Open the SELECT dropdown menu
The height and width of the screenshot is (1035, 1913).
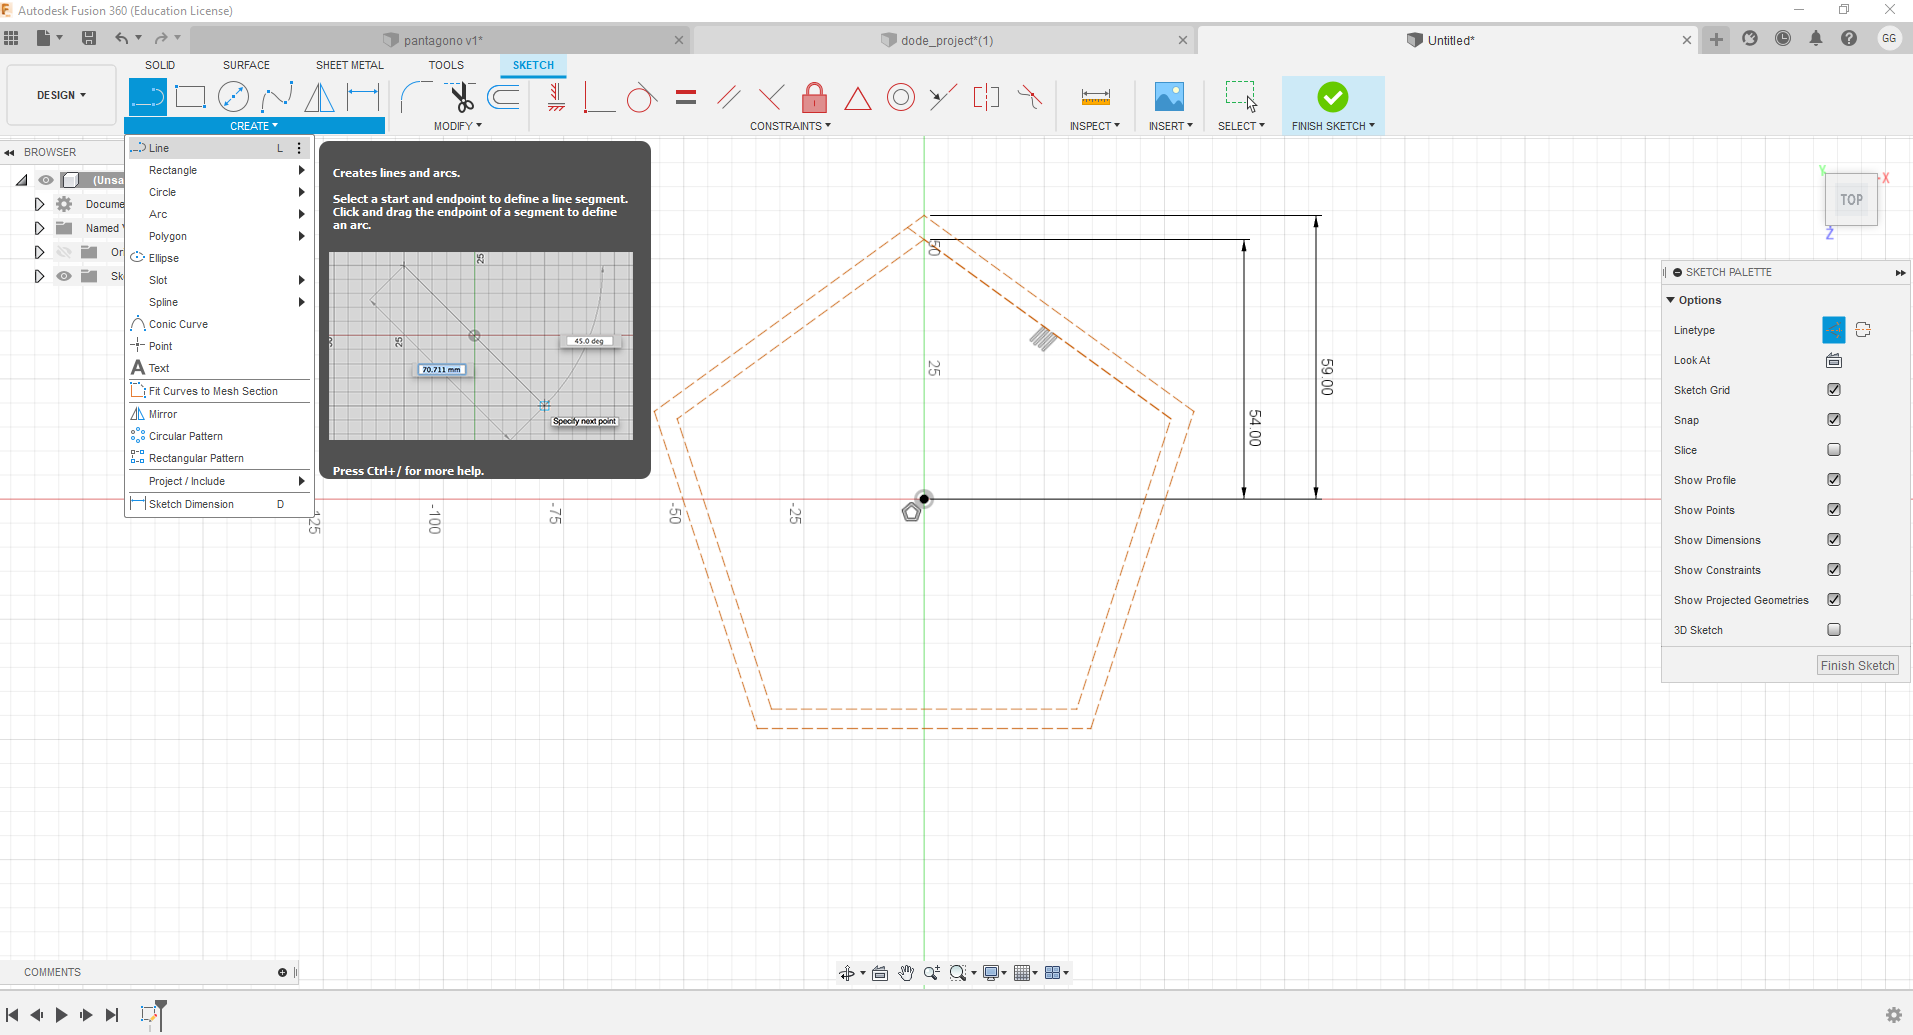click(x=1241, y=126)
